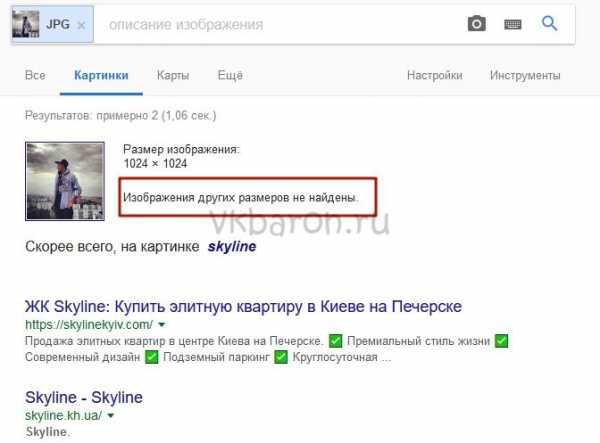Remove the JPG image chip with X
The width and height of the screenshot is (600, 443).
(x=81, y=25)
